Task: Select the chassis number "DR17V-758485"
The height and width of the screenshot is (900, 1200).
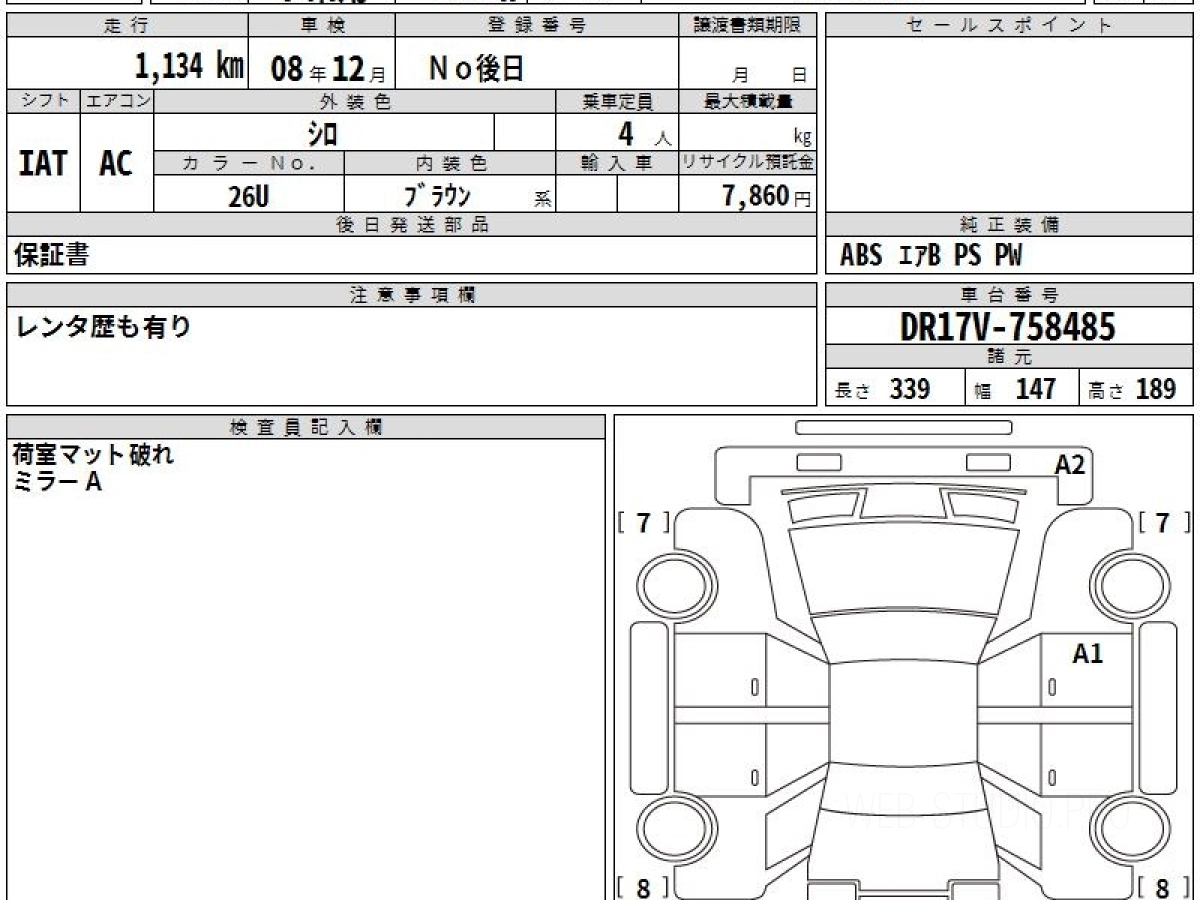Action: [1008, 326]
